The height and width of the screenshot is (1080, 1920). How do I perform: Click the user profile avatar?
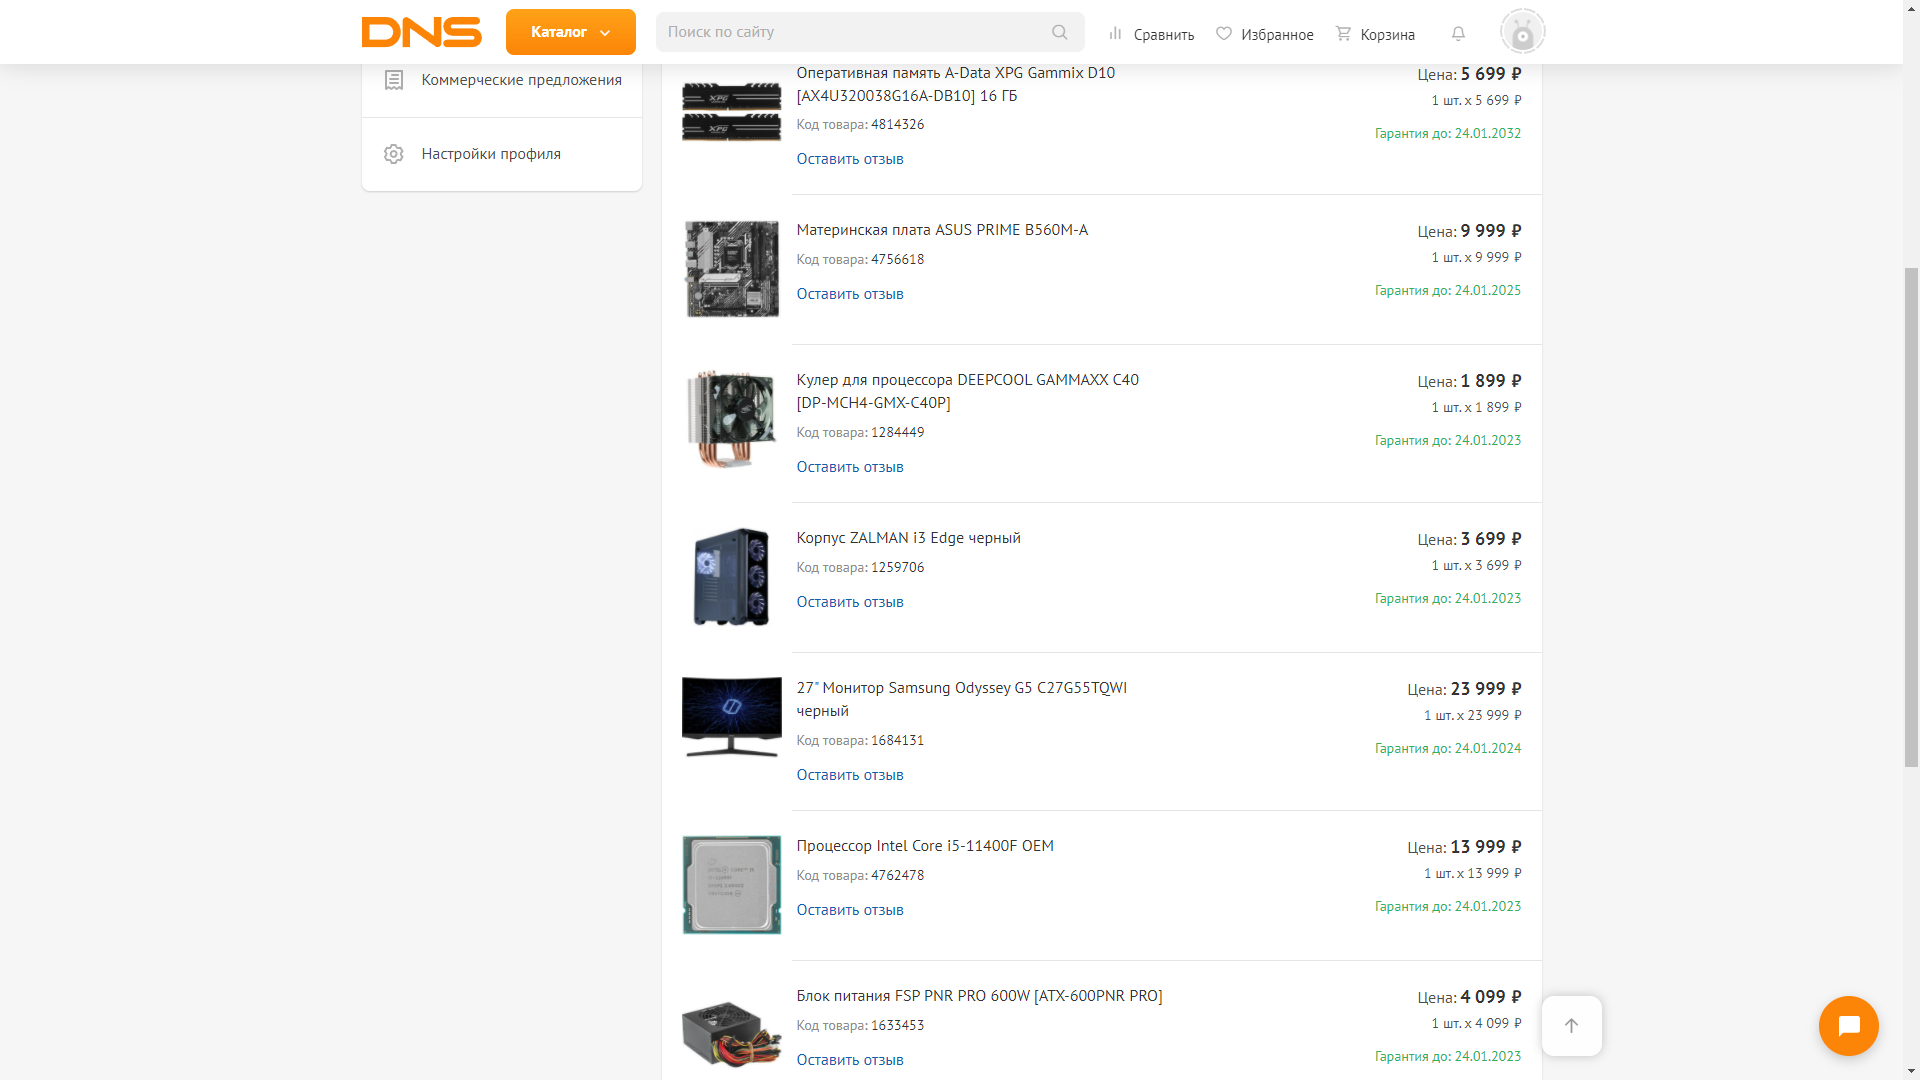[1522, 32]
